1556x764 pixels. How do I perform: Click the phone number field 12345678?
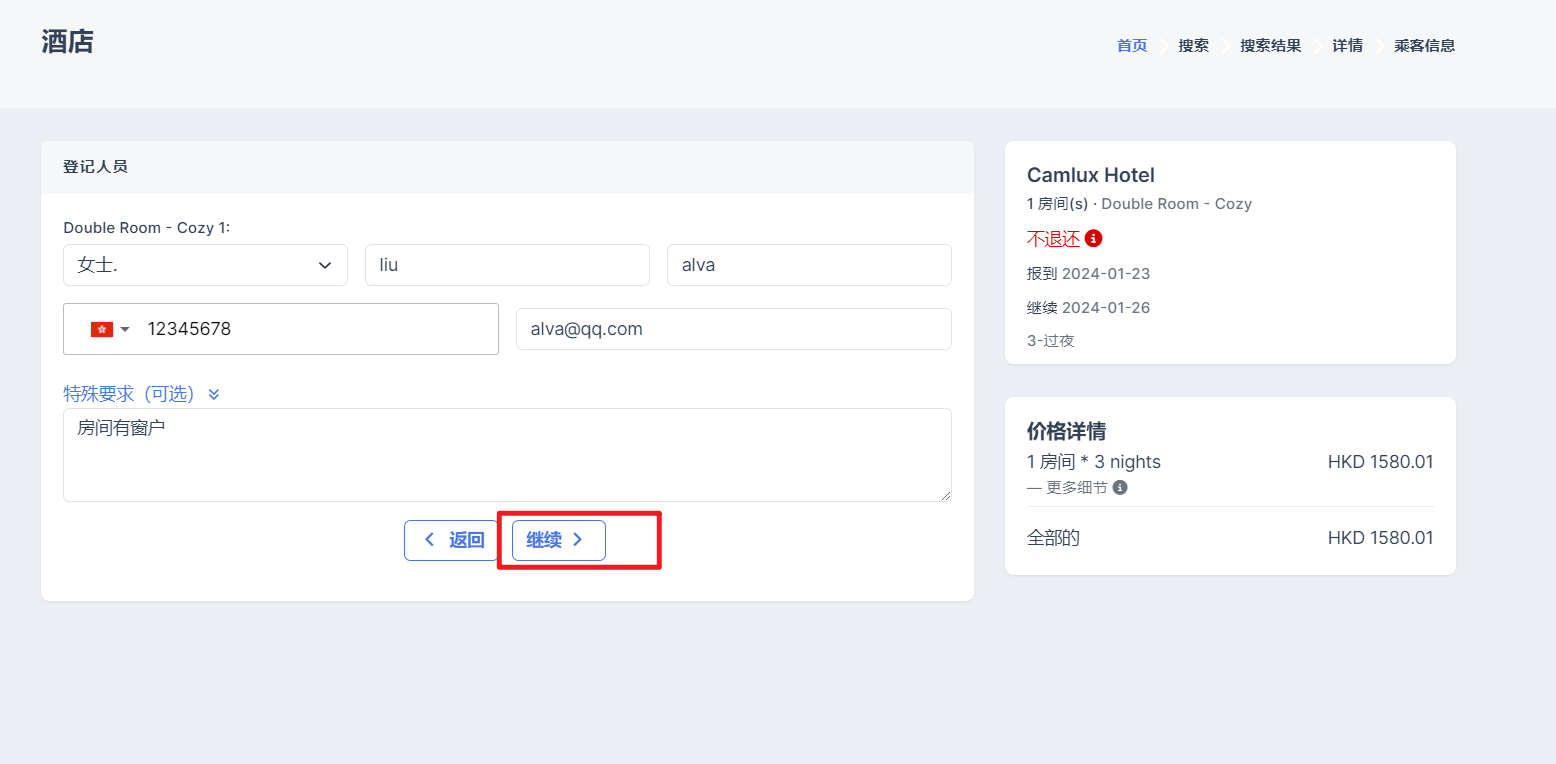315,329
